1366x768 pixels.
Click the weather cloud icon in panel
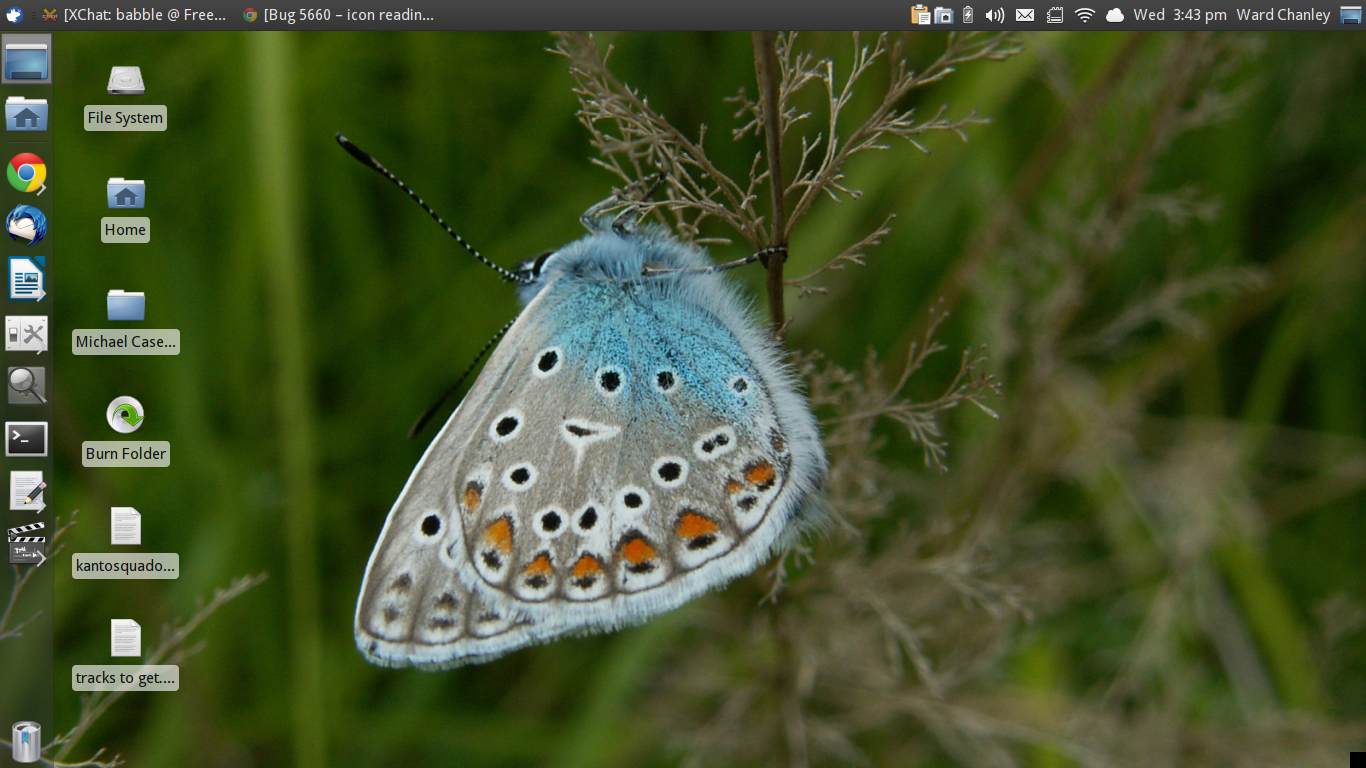tap(1115, 15)
